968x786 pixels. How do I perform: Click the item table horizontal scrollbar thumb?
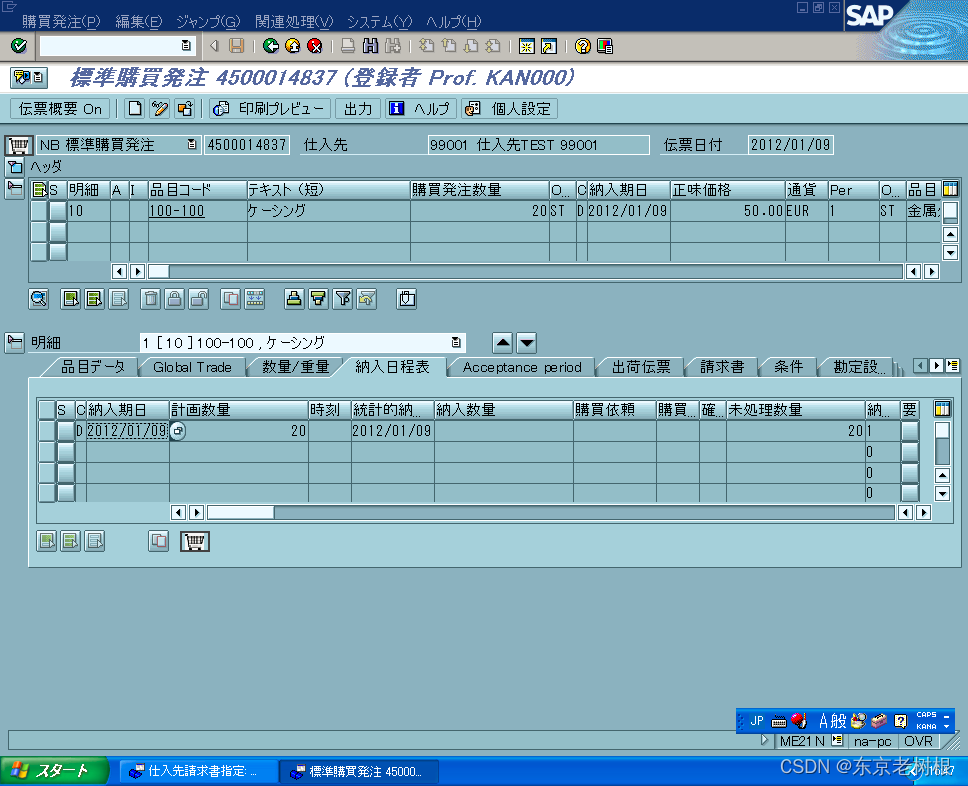(x=159, y=271)
